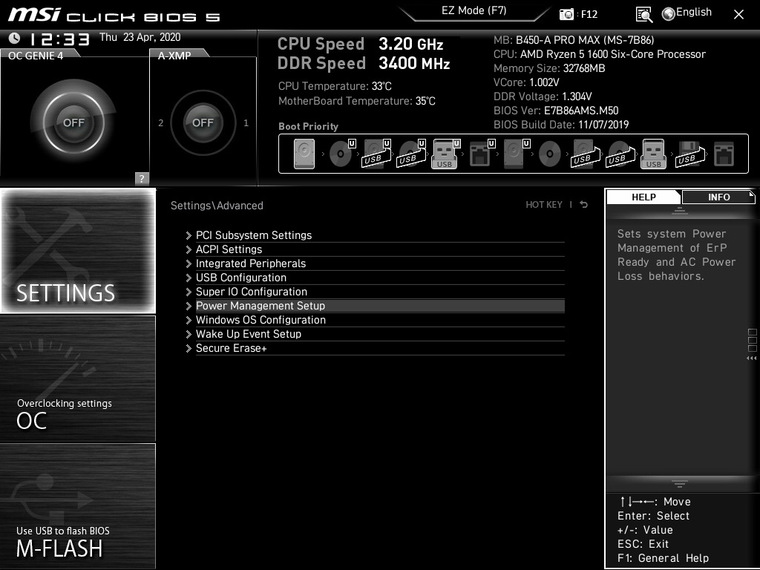The height and width of the screenshot is (570, 760).
Task: Select the non-UEFI USB key boot icon
Action: pyautogui.click(x=653, y=154)
